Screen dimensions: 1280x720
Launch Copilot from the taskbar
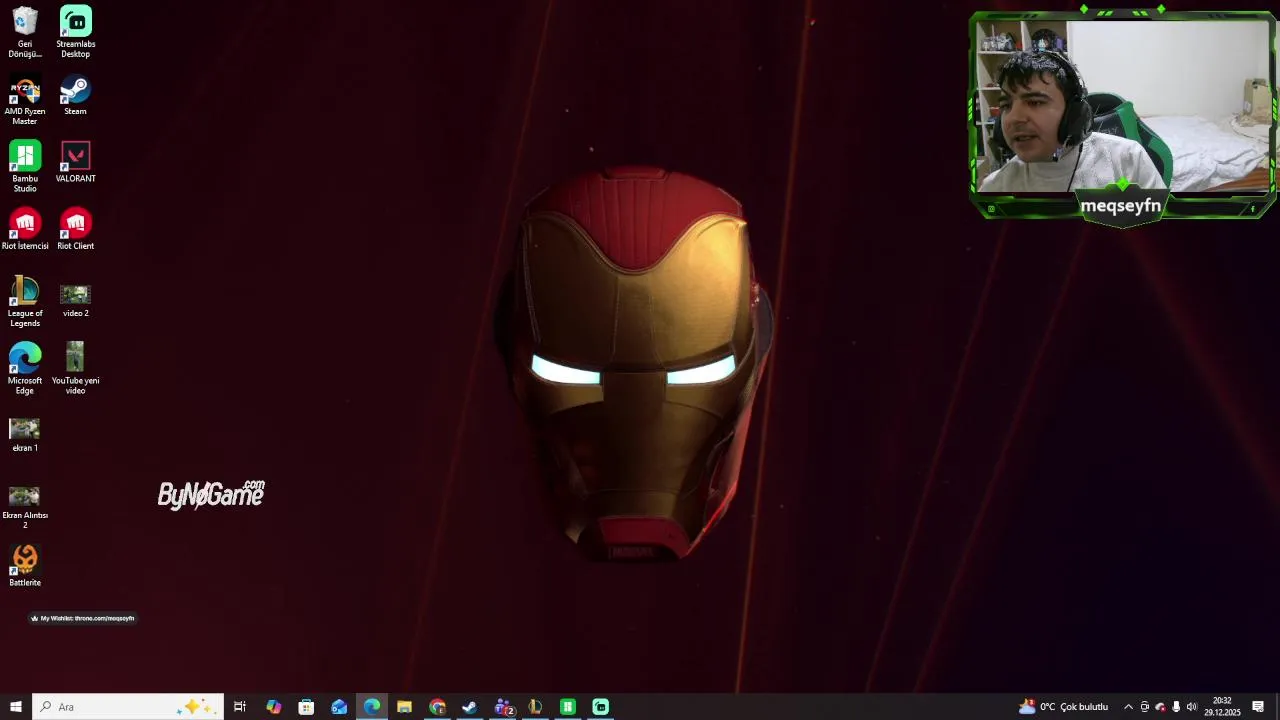[x=273, y=707]
